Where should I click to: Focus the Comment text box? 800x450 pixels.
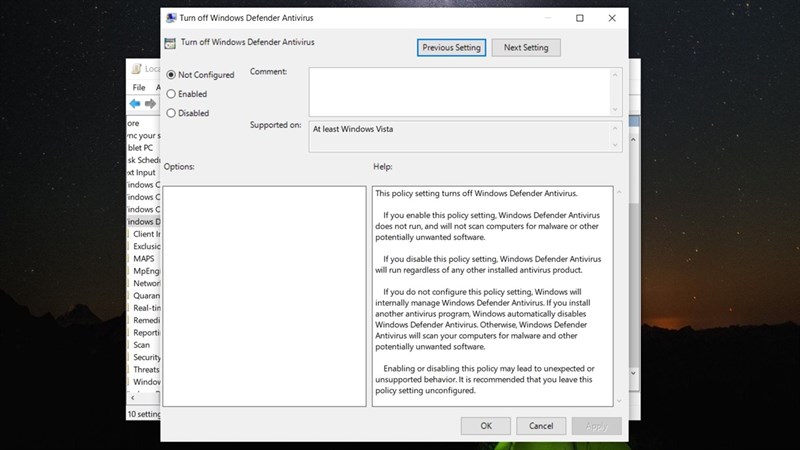tap(459, 92)
